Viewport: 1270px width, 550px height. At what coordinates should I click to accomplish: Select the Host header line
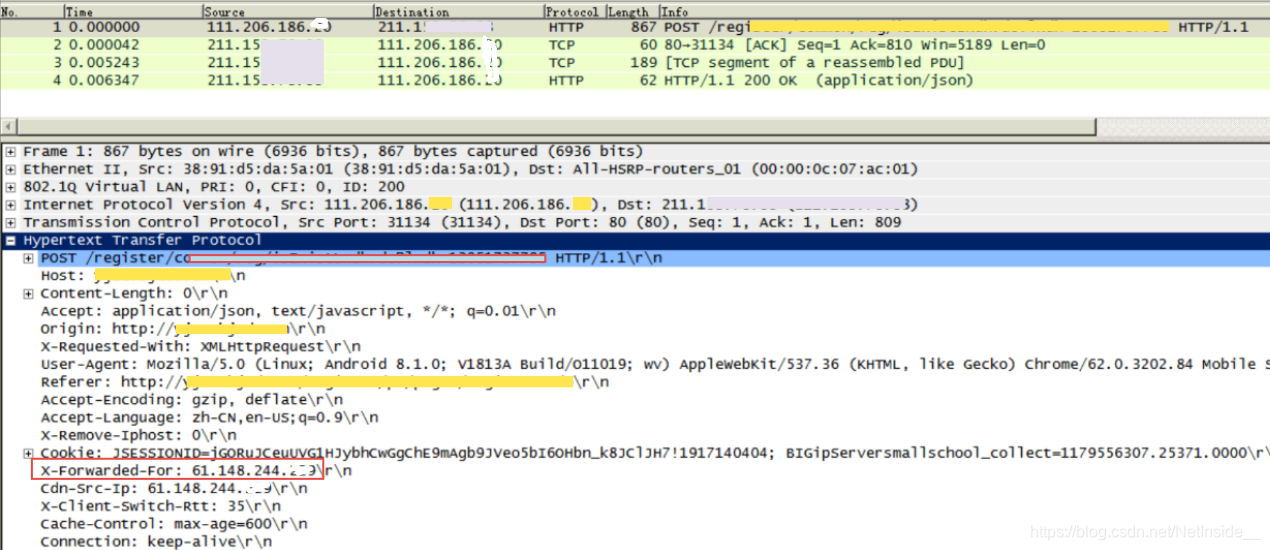tap(143, 276)
